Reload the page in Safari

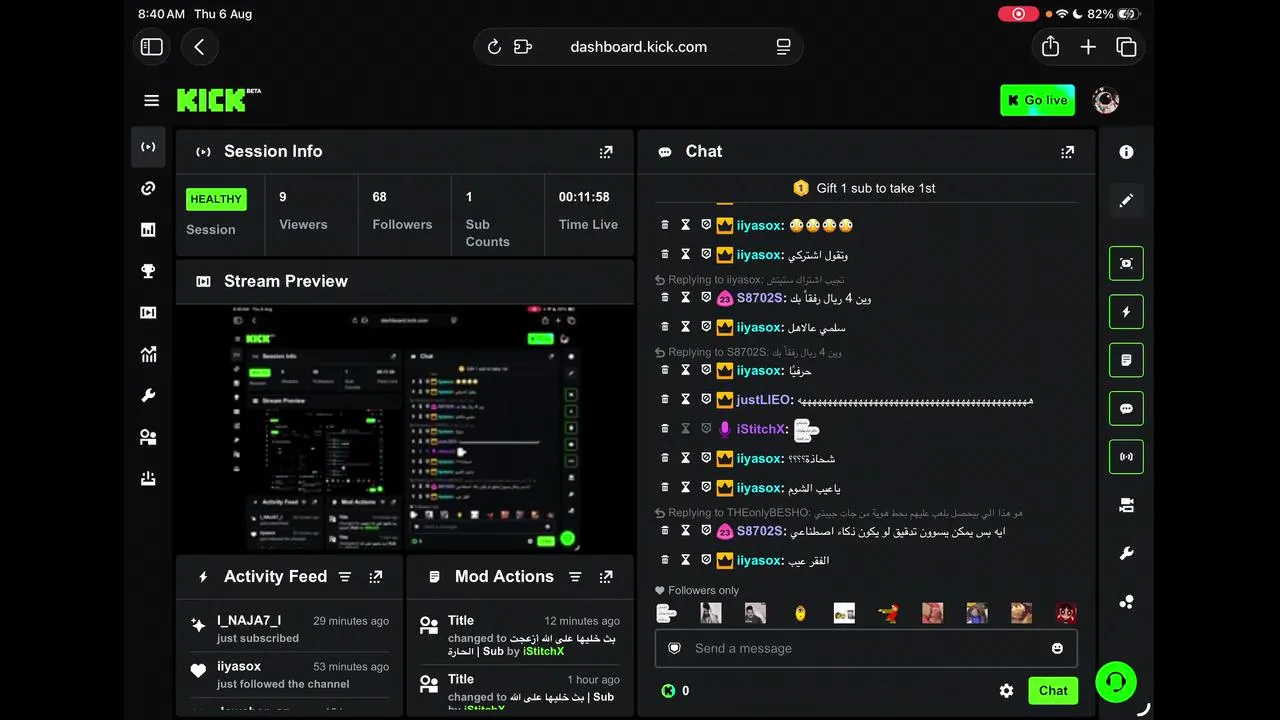coord(494,47)
